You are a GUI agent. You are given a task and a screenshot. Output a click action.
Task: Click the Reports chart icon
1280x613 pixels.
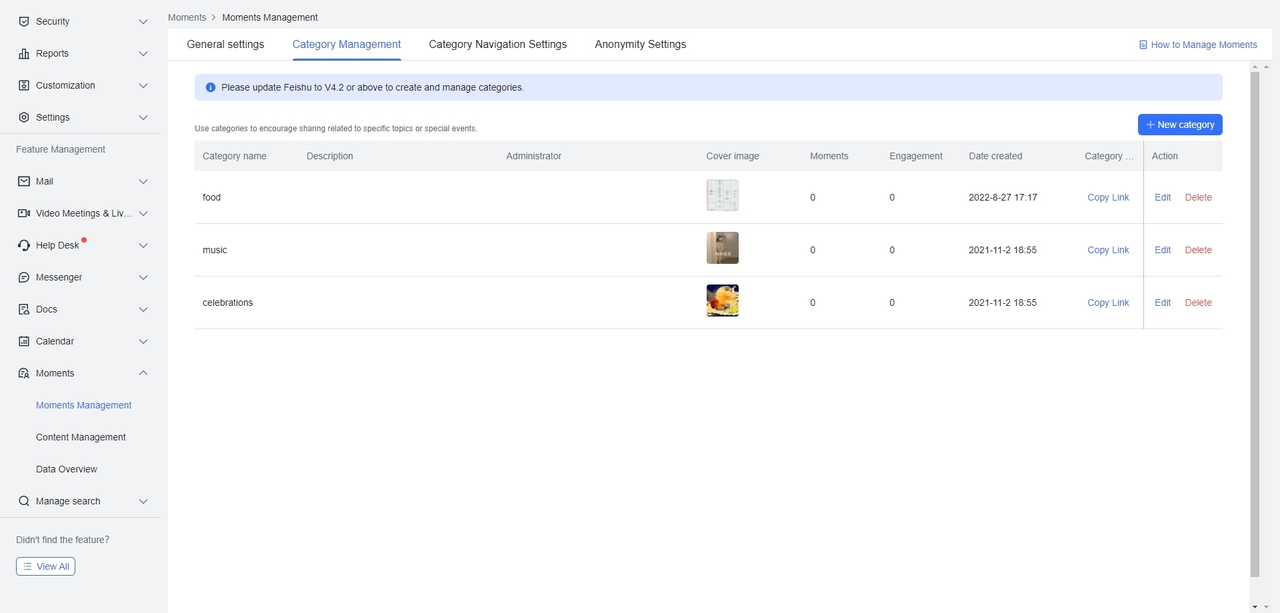coord(24,53)
